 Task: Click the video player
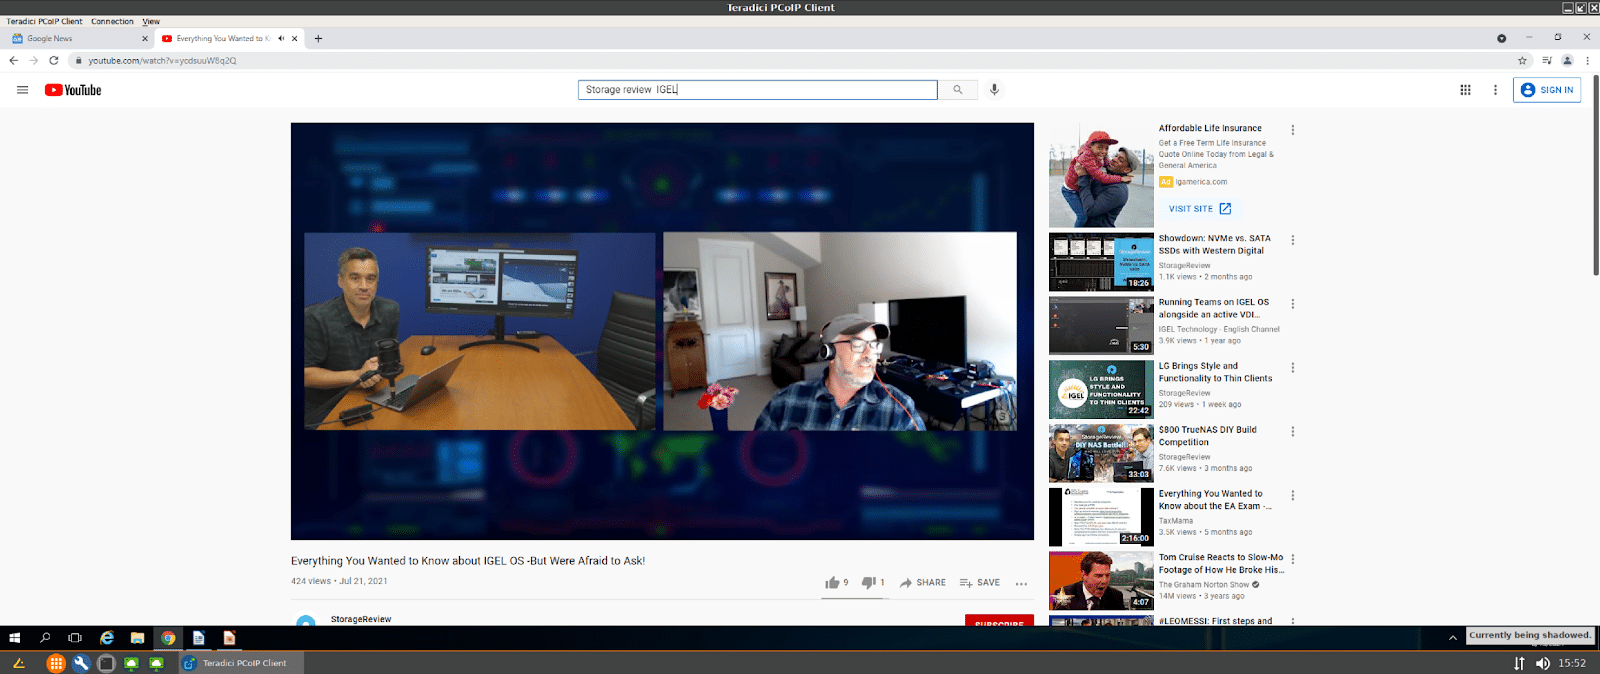click(662, 331)
